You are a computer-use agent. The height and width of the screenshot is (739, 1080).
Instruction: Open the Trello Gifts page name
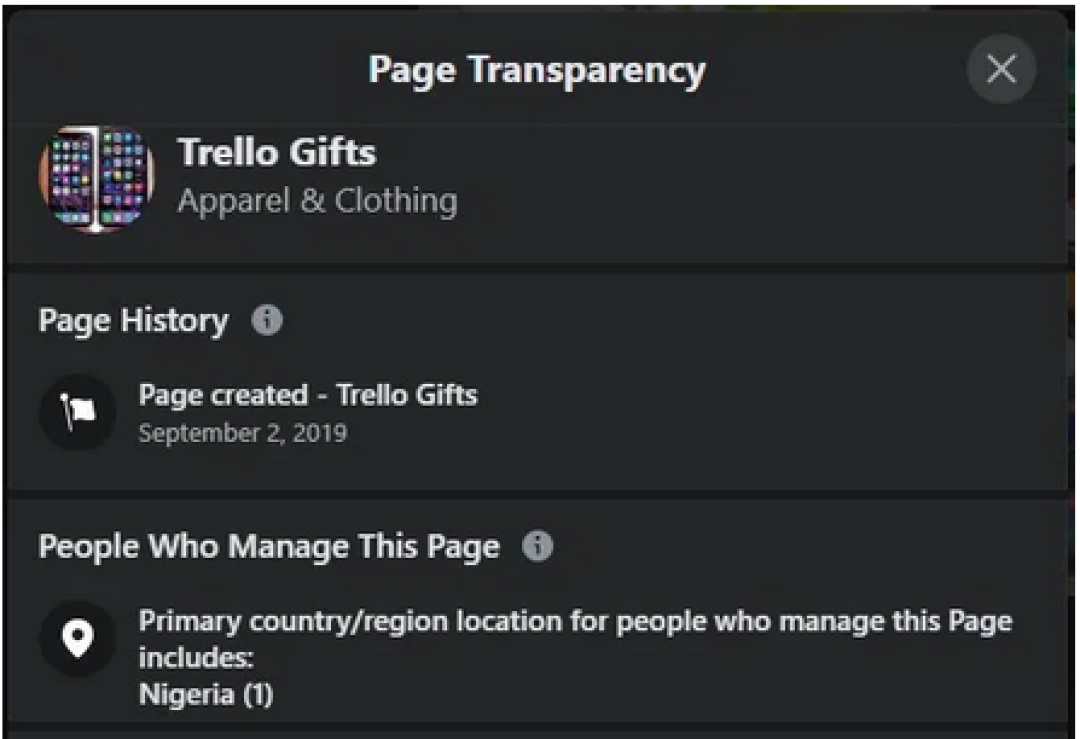click(277, 153)
